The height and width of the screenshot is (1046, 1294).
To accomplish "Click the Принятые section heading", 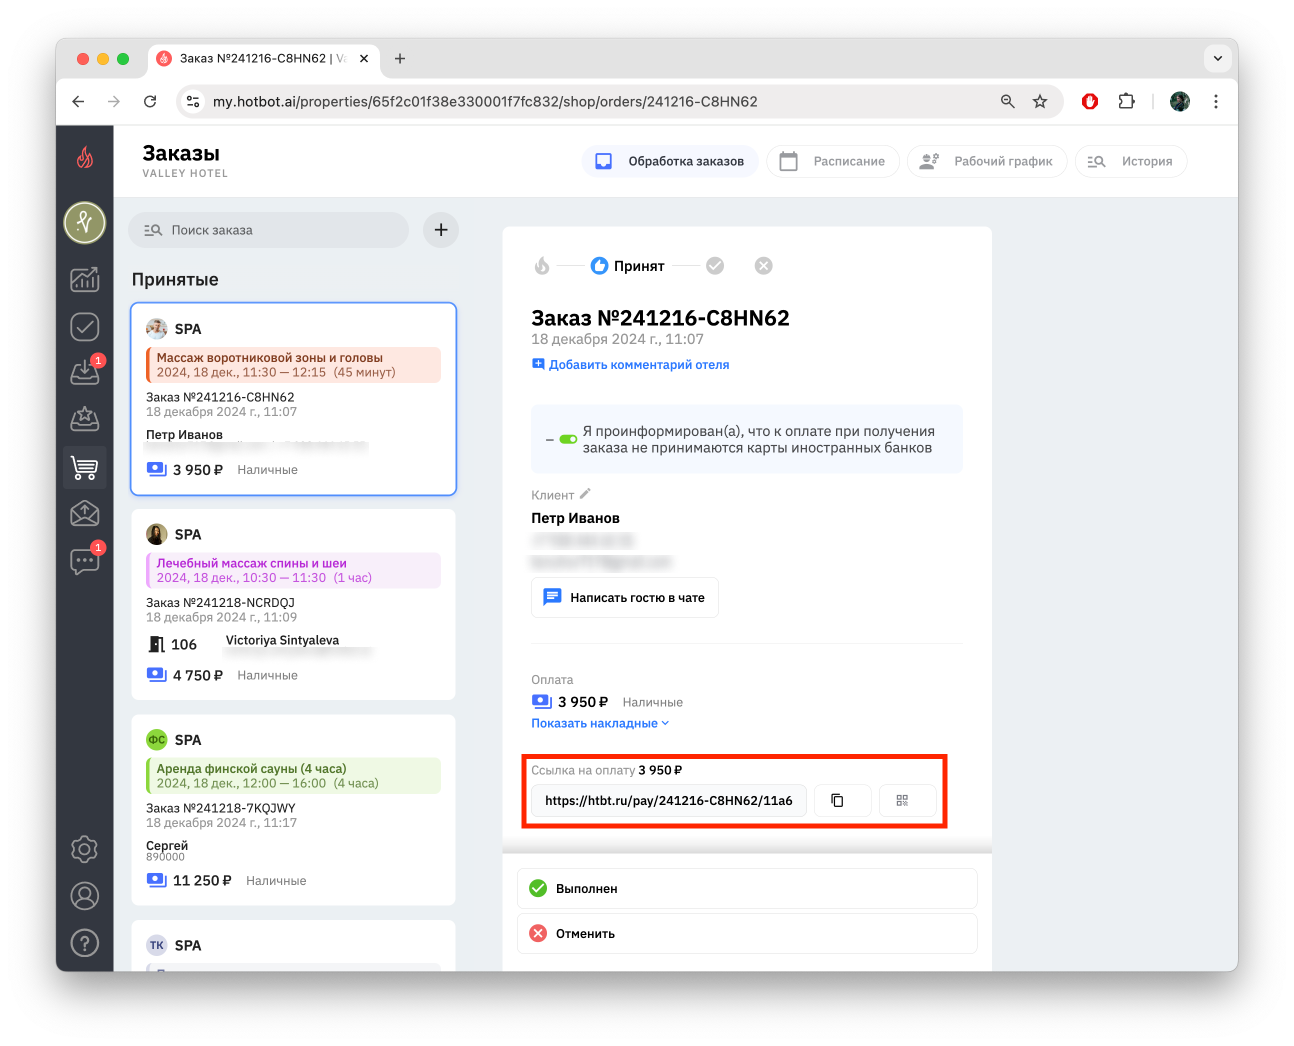I will tap(175, 279).
